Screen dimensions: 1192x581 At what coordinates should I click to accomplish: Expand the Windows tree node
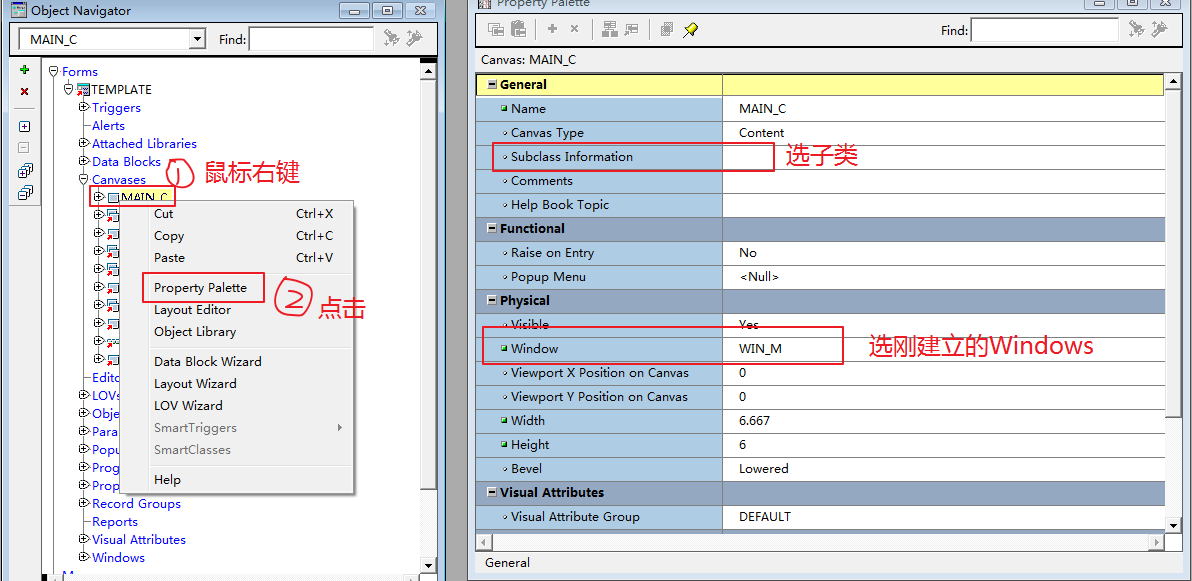point(84,557)
